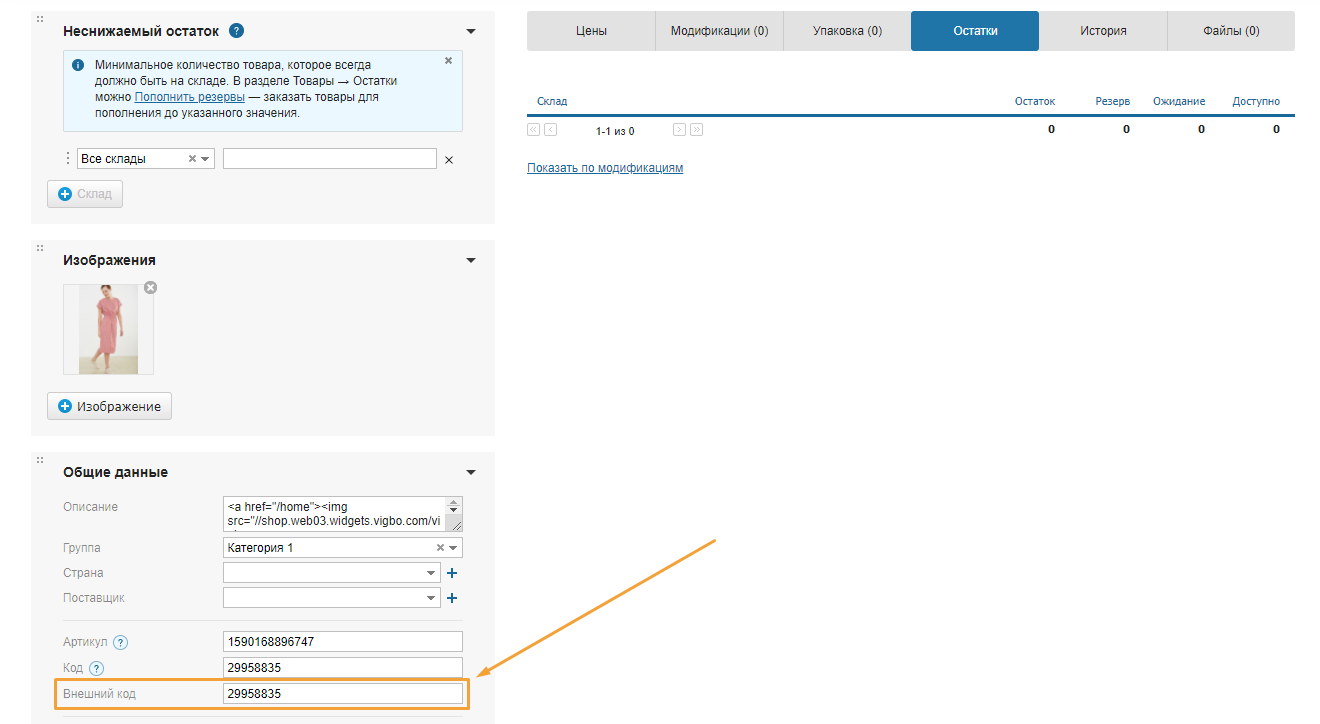Image resolution: width=1320 pixels, height=724 pixels.
Task: Click the Изображение add button
Action: [110, 406]
